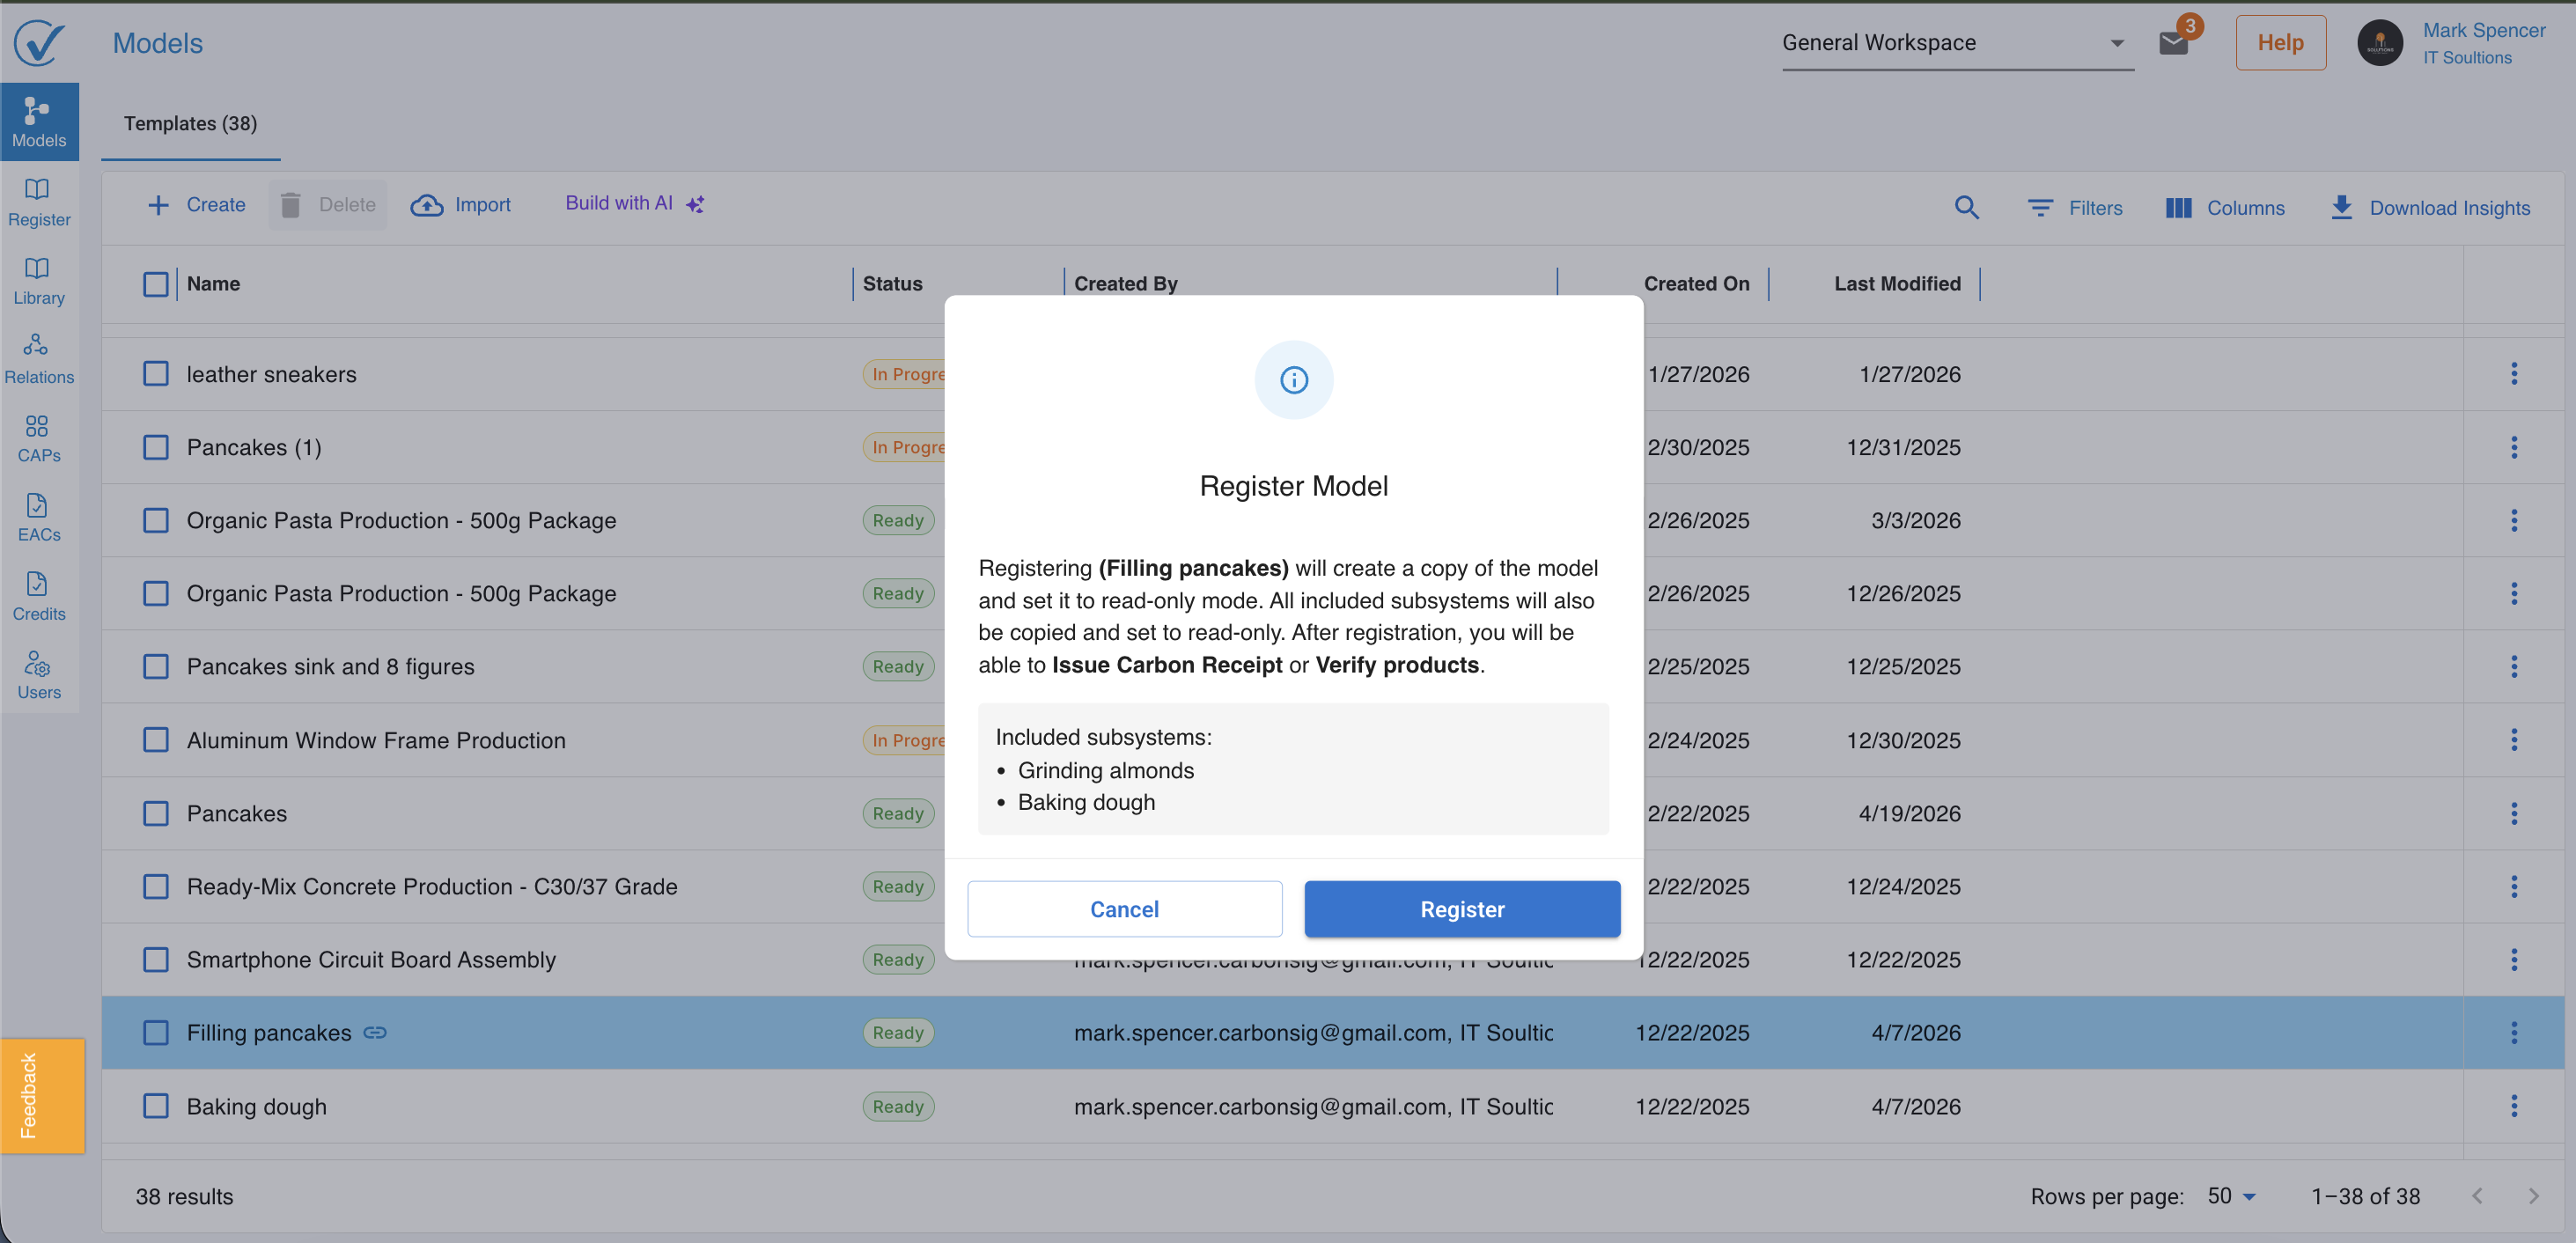Open the CAPs sidebar section
Screen dimensions: 2576x1243
click(x=38, y=438)
